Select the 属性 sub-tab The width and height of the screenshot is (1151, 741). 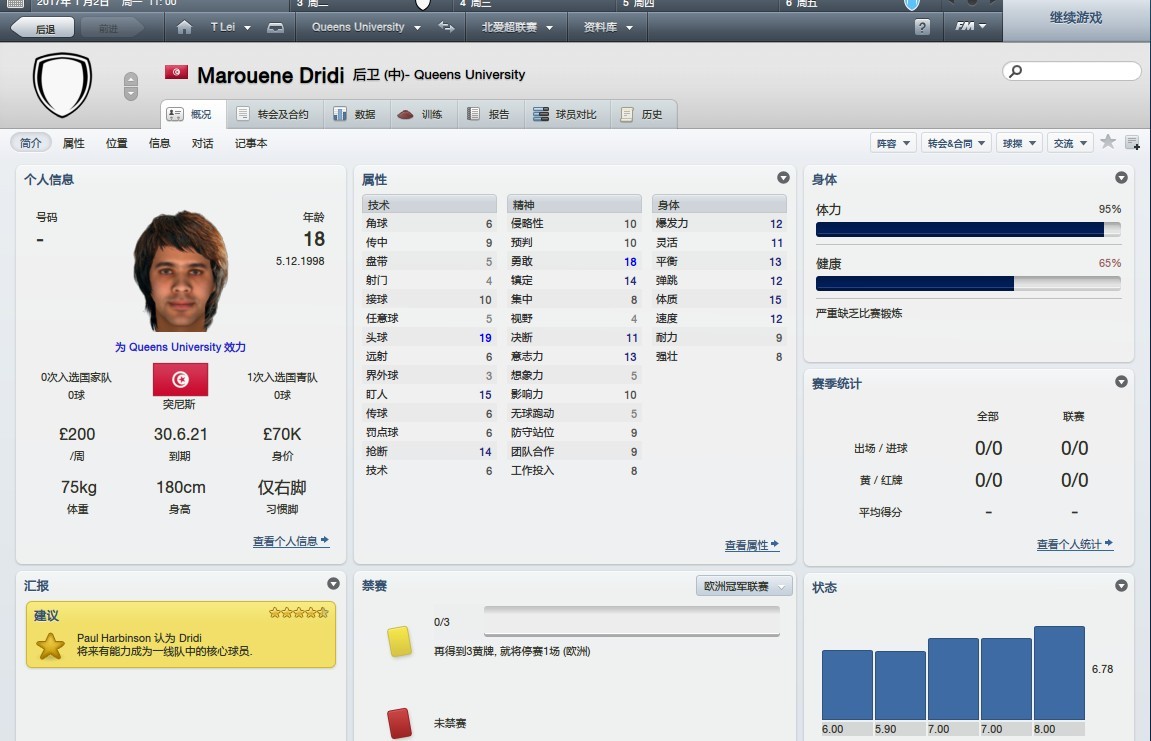click(x=73, y=143)
